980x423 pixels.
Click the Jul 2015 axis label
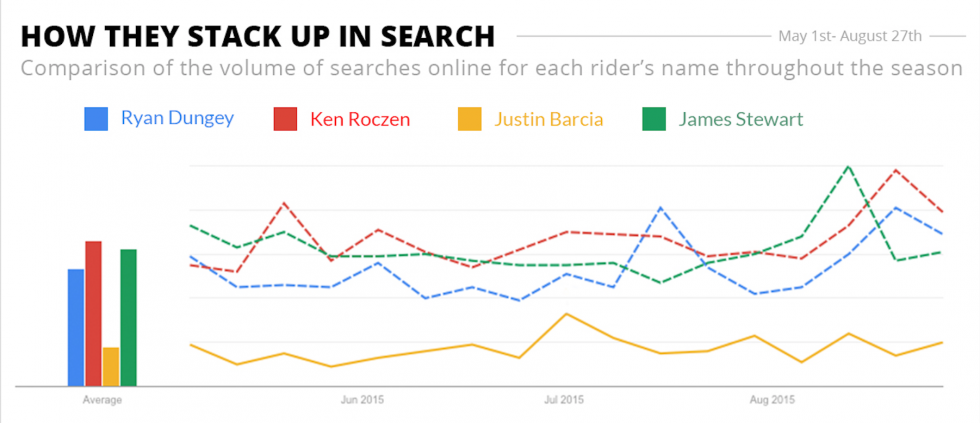[x=564, y=401]
